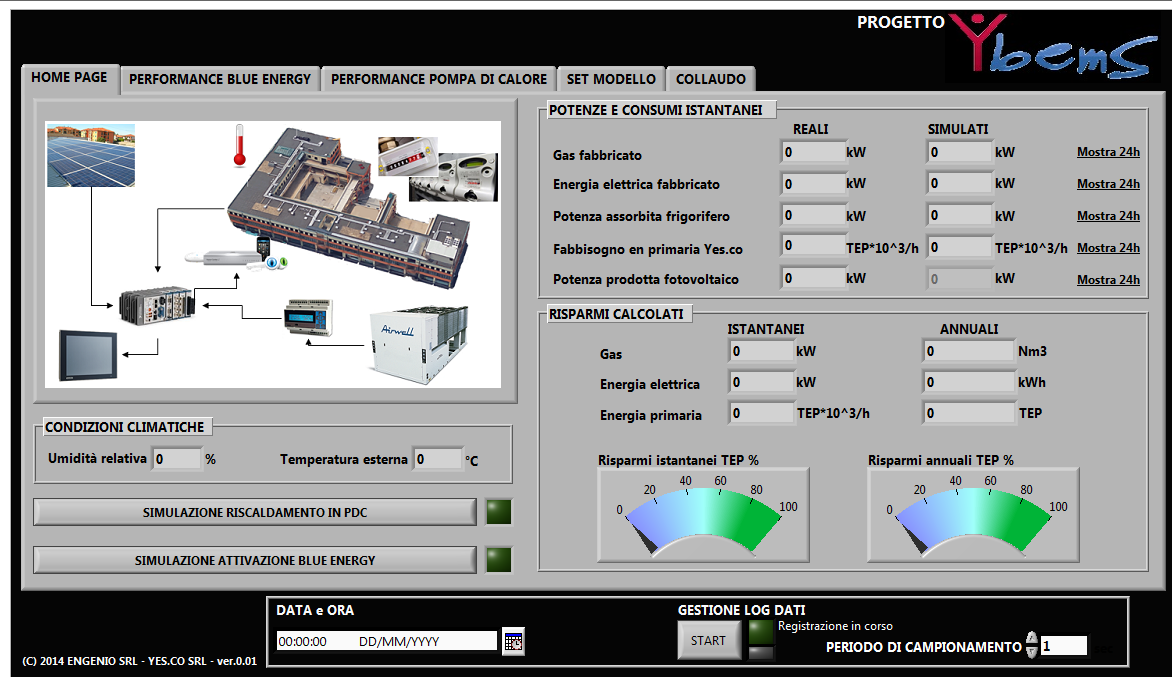Show 24h for Potenza prodotta fotovoltaico

(1108, 280)
